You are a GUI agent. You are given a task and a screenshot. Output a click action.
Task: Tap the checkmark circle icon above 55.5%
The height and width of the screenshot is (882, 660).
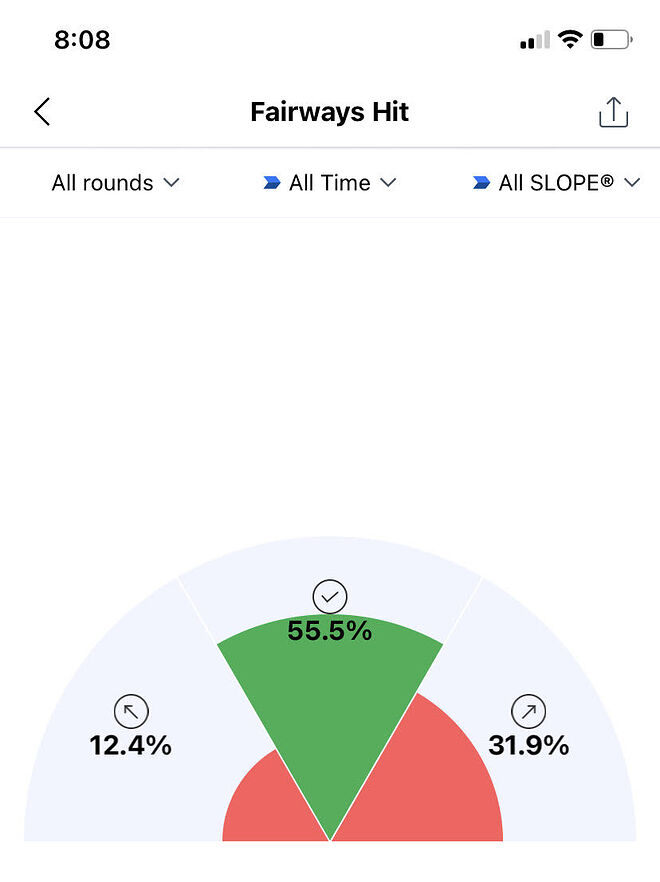click(330, 596)
